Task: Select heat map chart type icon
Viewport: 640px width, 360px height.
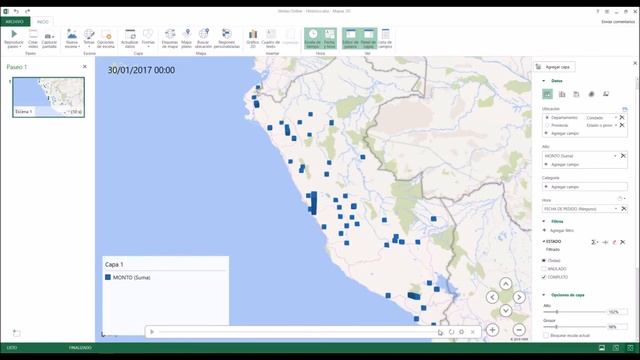Action: pos(591,94)
